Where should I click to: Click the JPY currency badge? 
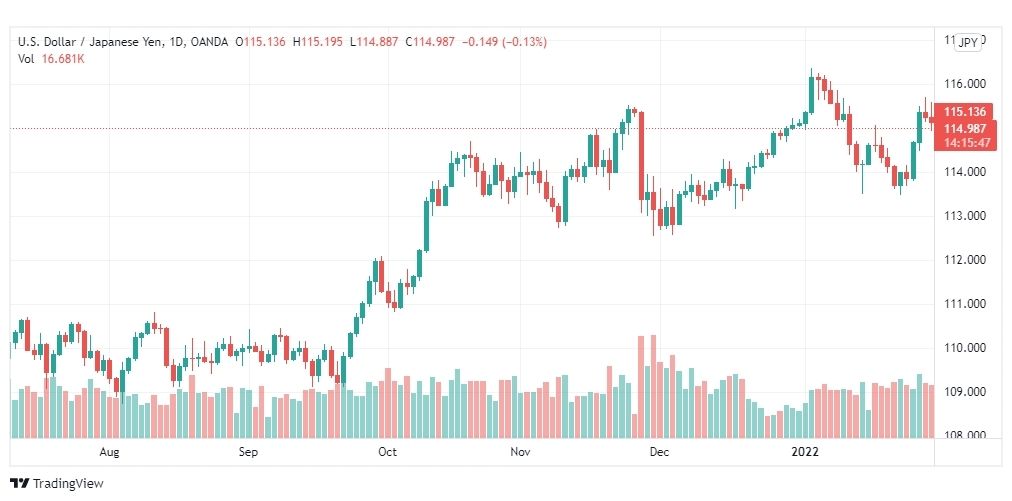coord(968,43)
